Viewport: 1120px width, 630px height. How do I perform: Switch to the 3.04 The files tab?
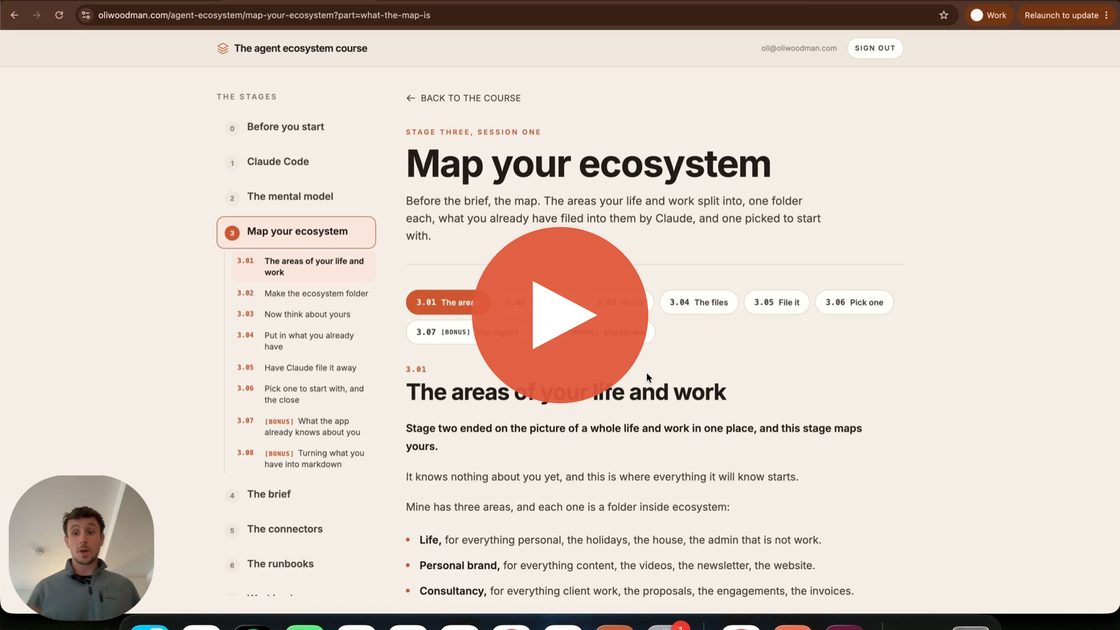699,302
